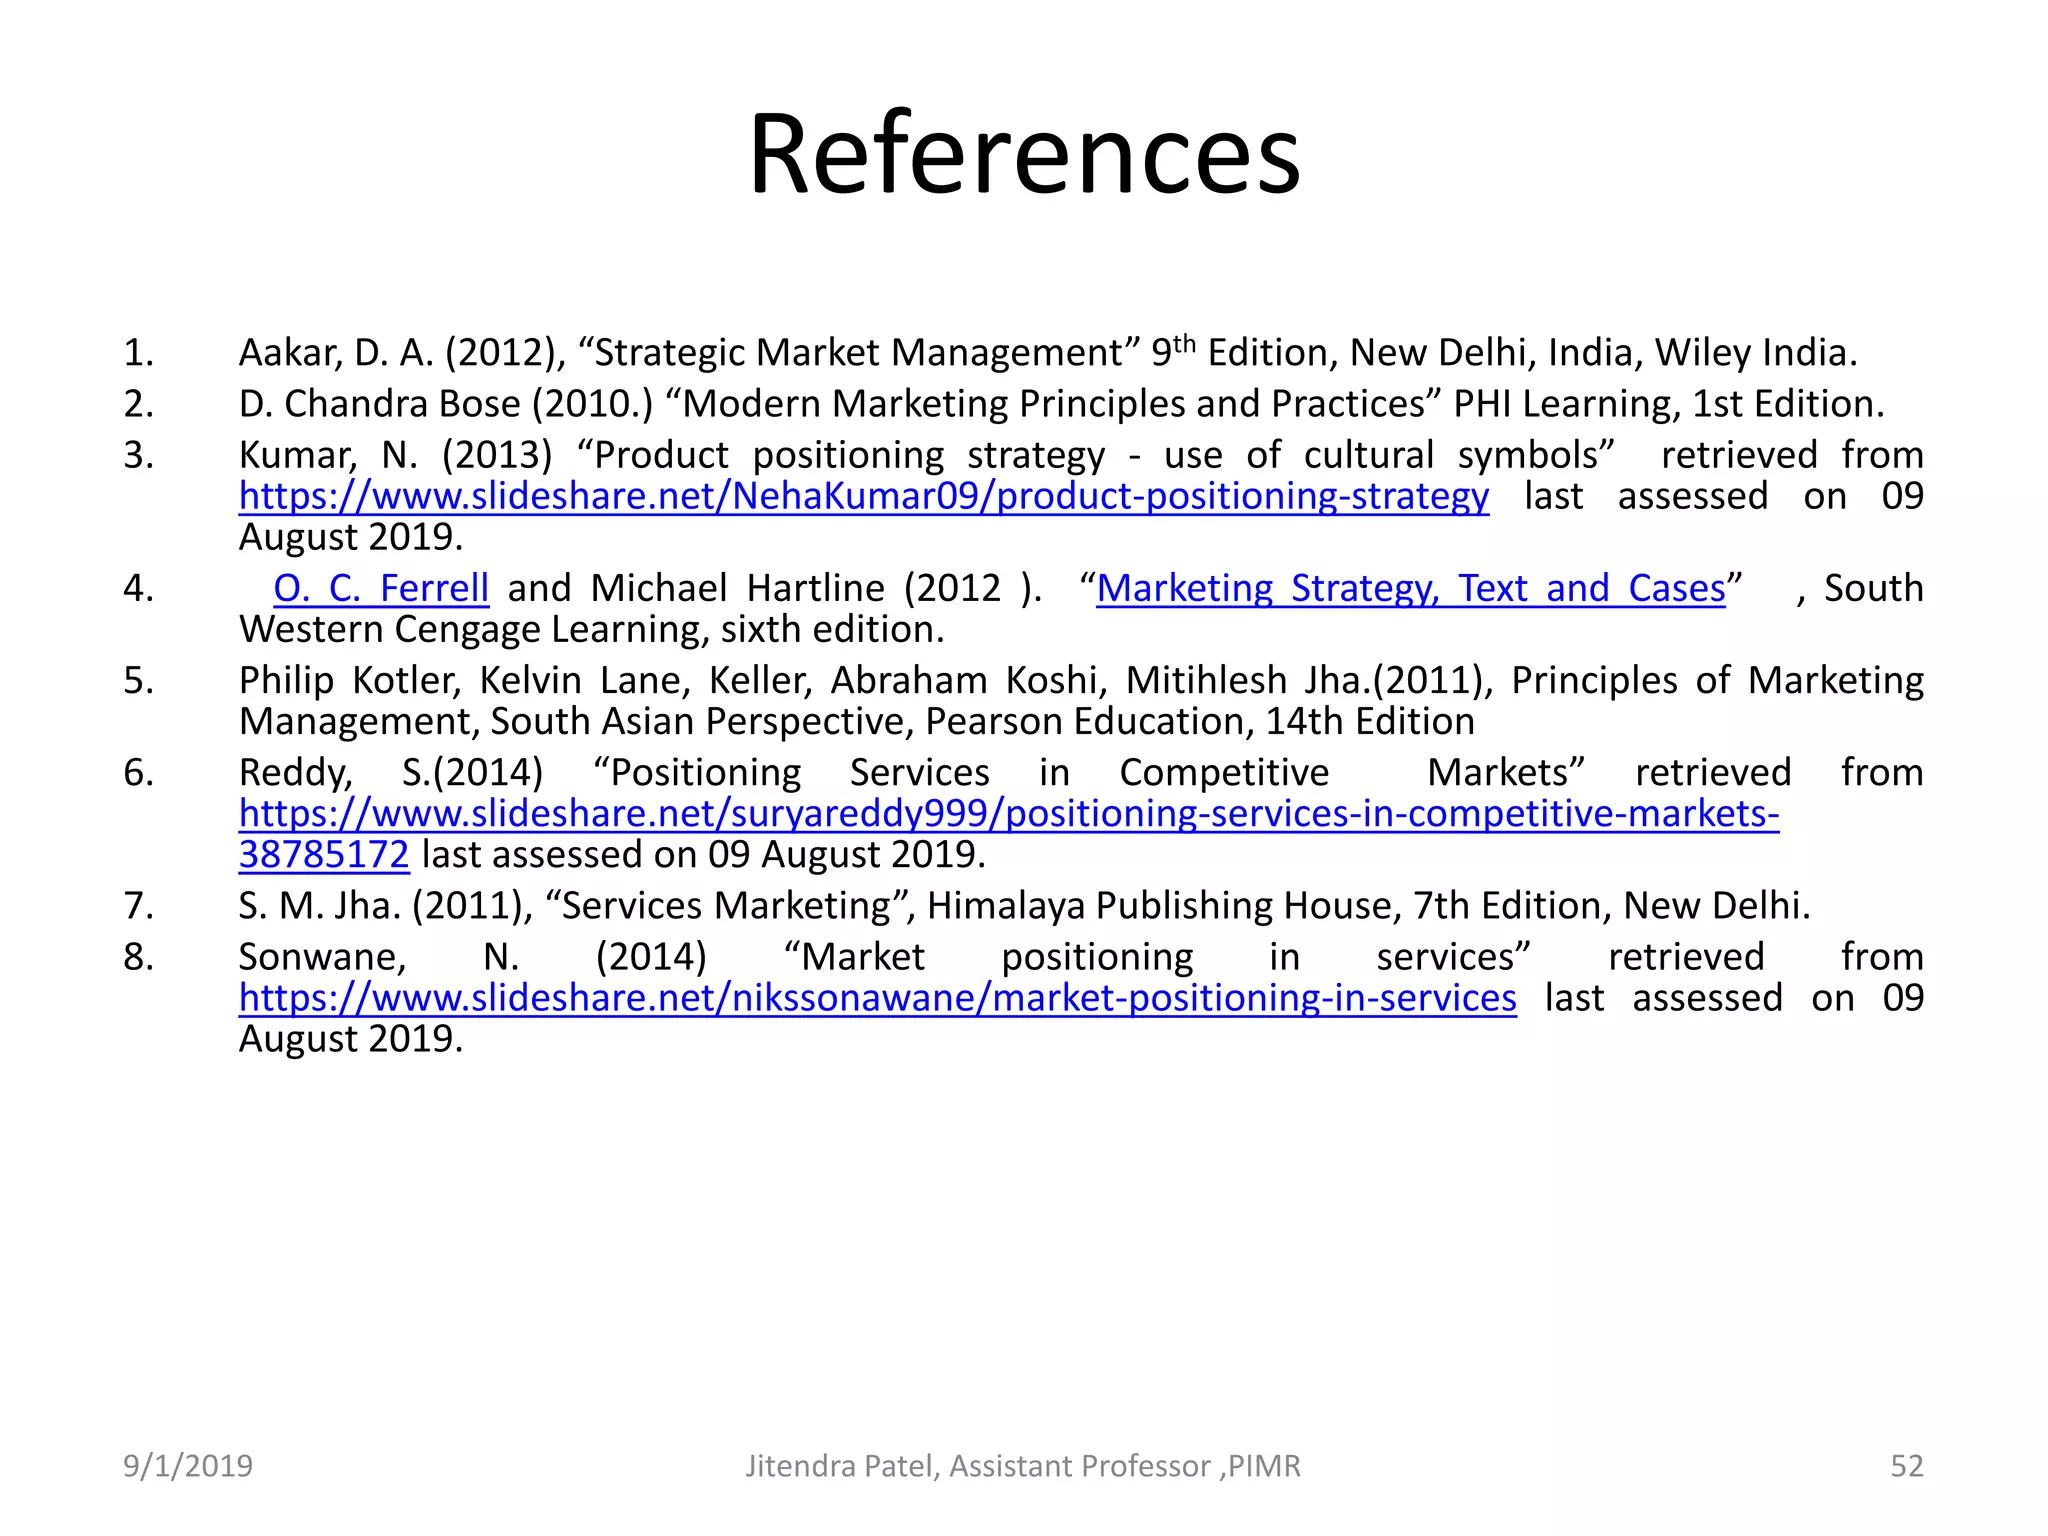The image size is (2048, 1536).
Task: Click the 38785172 link continuation
Action: pos(324,855)
